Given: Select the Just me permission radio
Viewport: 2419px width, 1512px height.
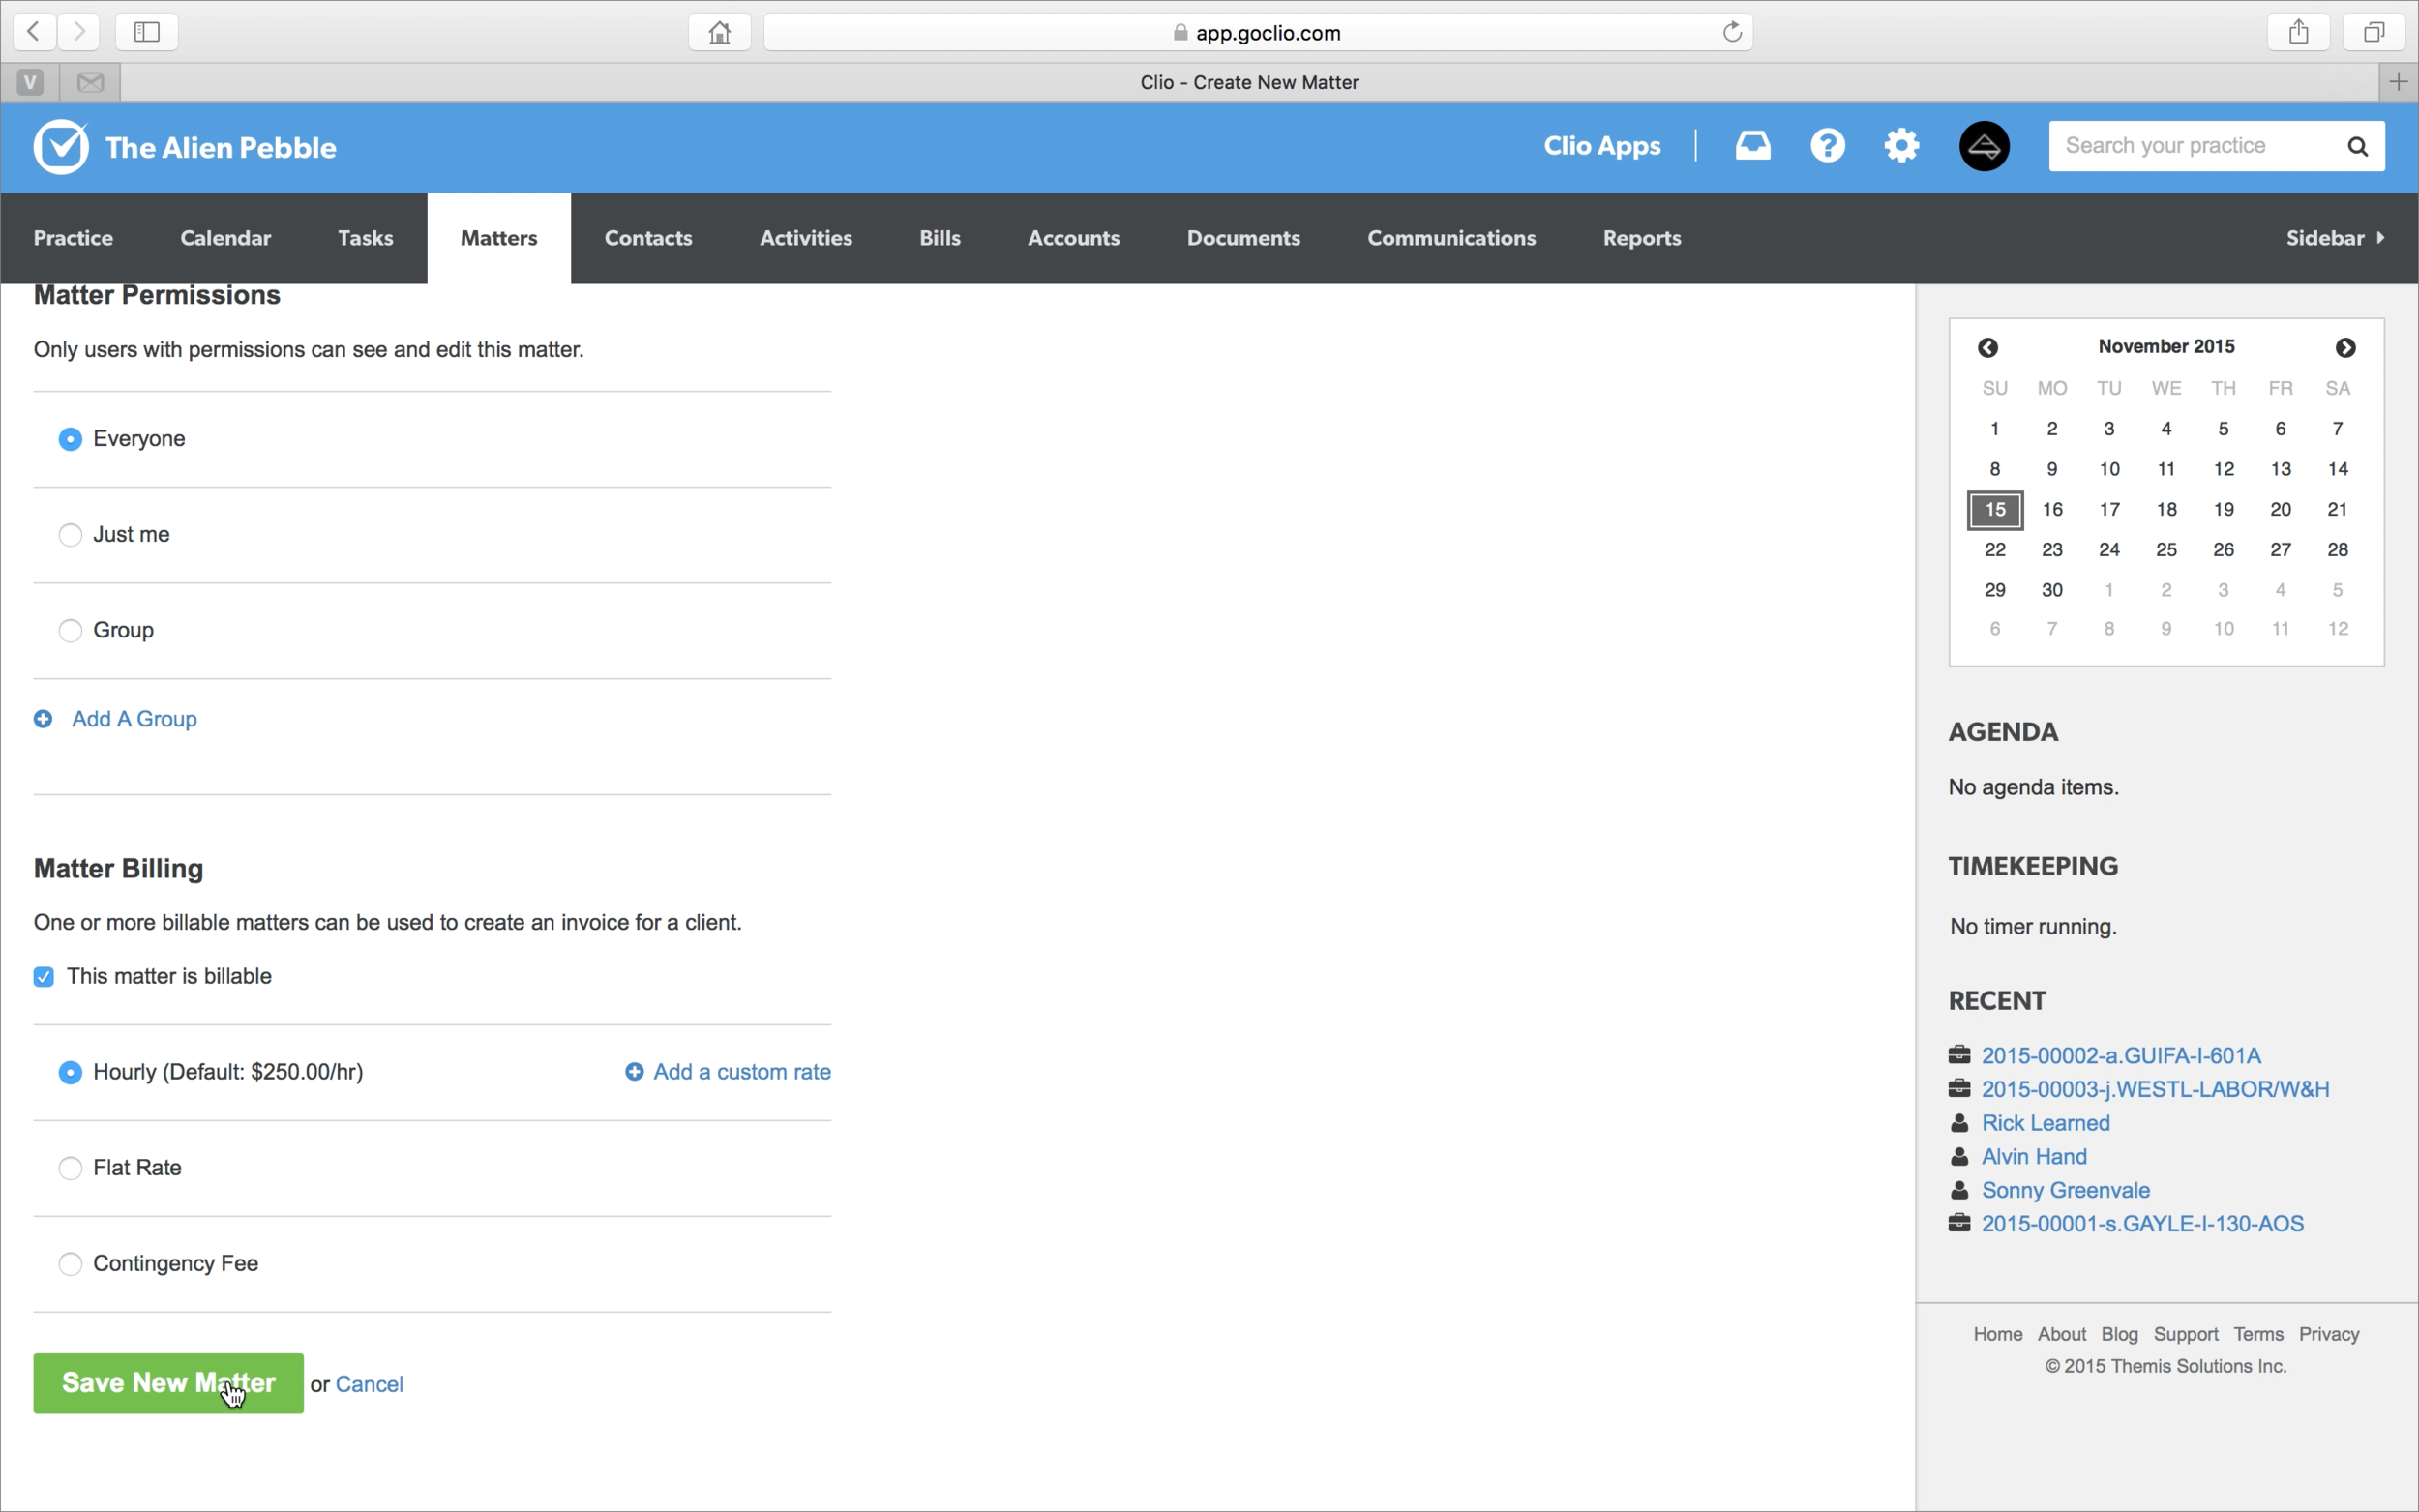Looking at the screenshot, I should tap(70, 535).
